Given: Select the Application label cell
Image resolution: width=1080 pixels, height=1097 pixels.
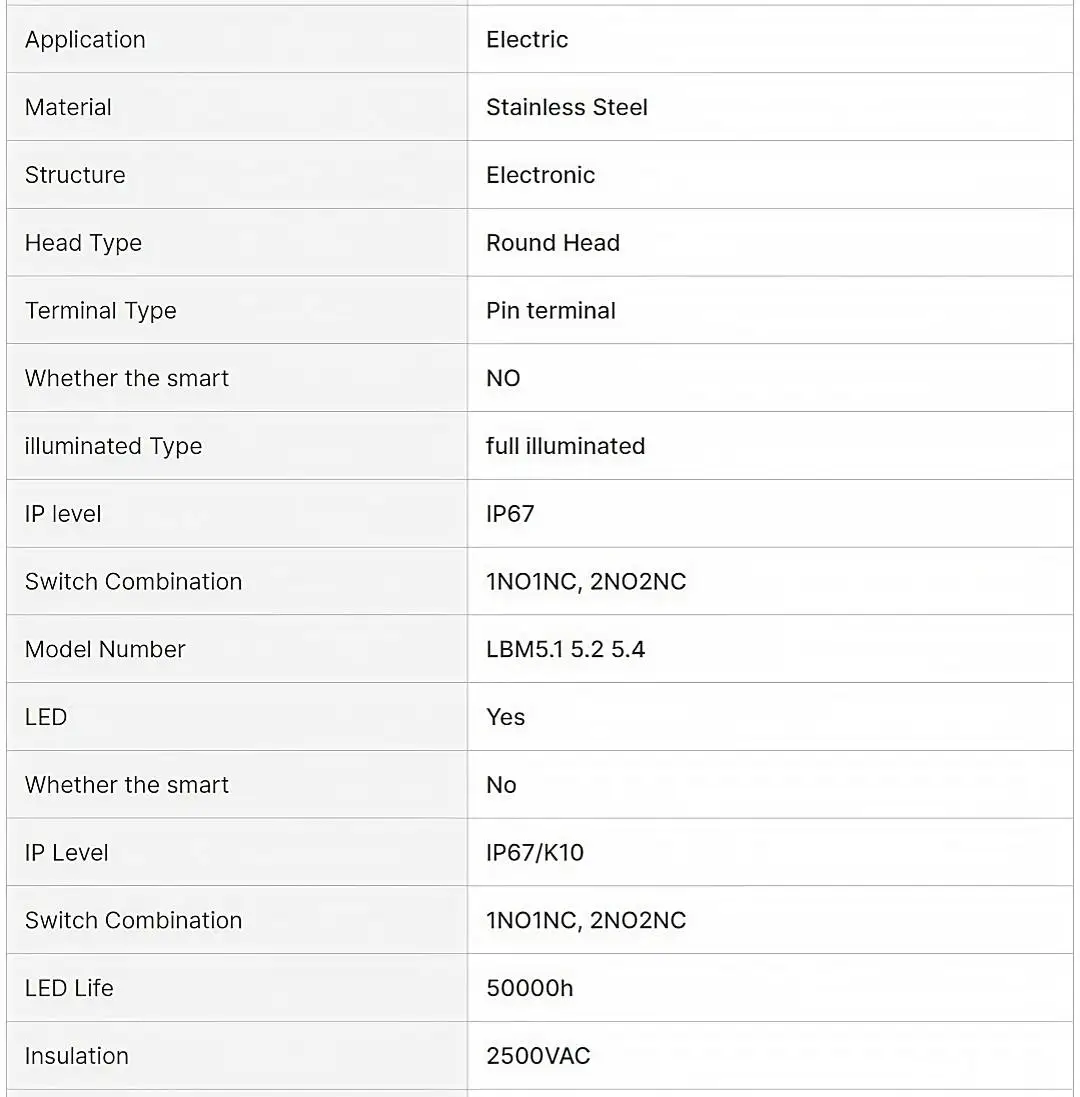Looking at the screenshot, I should 237,39.
